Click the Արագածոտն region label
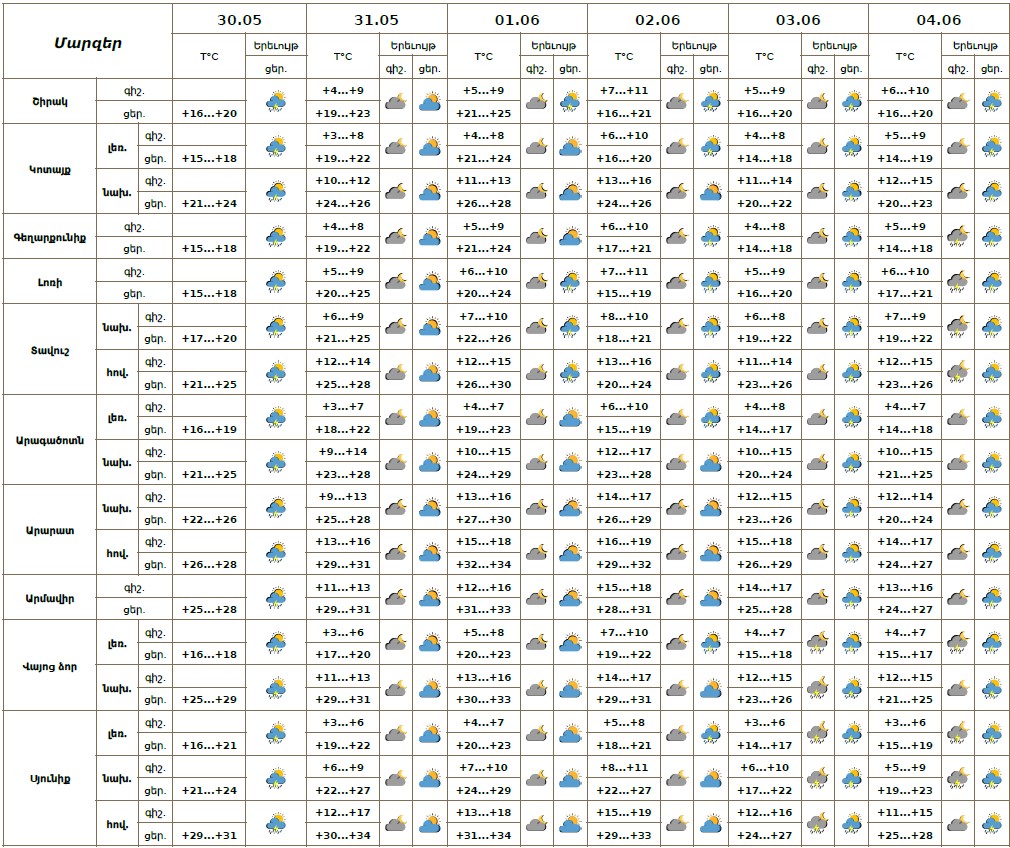Viewport: 1010px width, 848px height. 50,440
